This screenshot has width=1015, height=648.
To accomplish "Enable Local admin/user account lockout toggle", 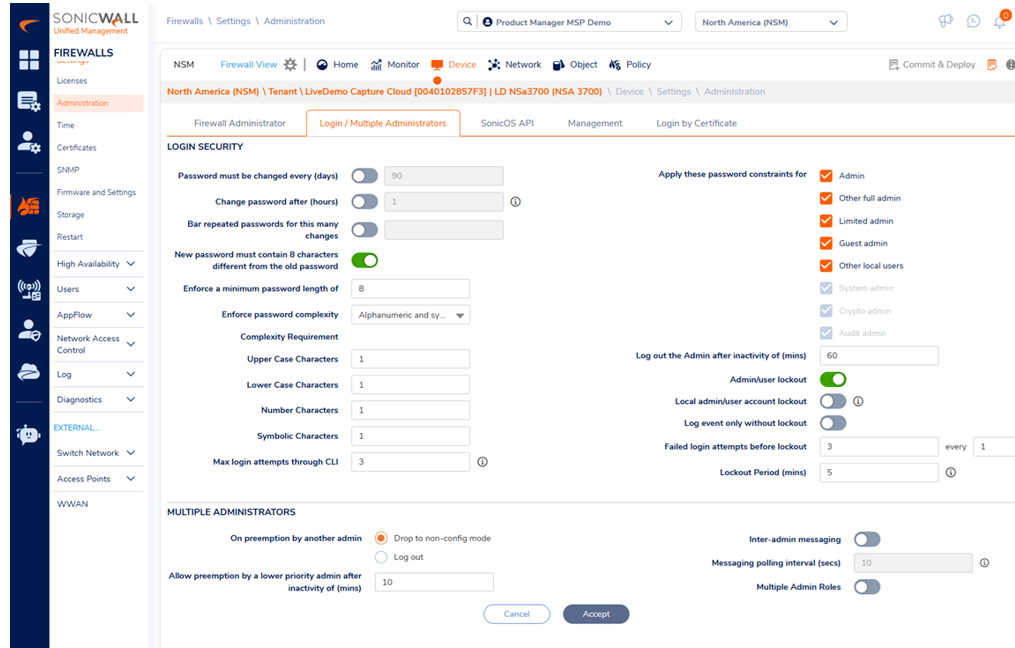I will [x=833, y=401].
